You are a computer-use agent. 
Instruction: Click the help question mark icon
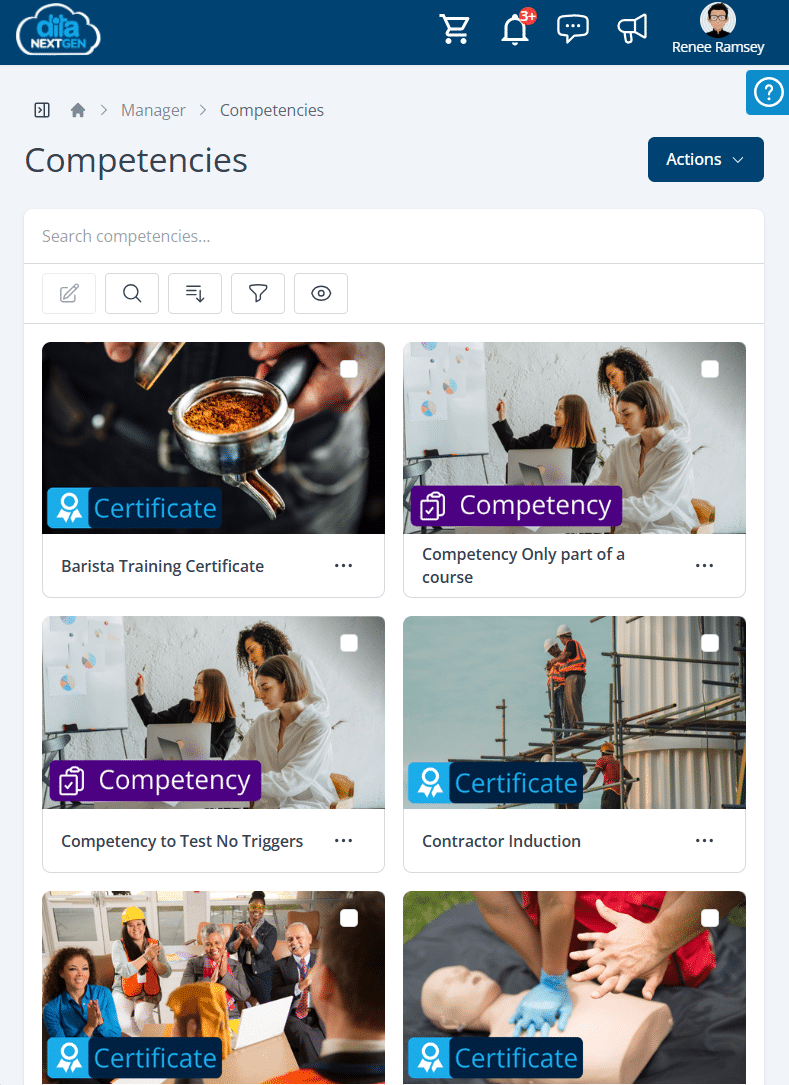click(768, 92)
